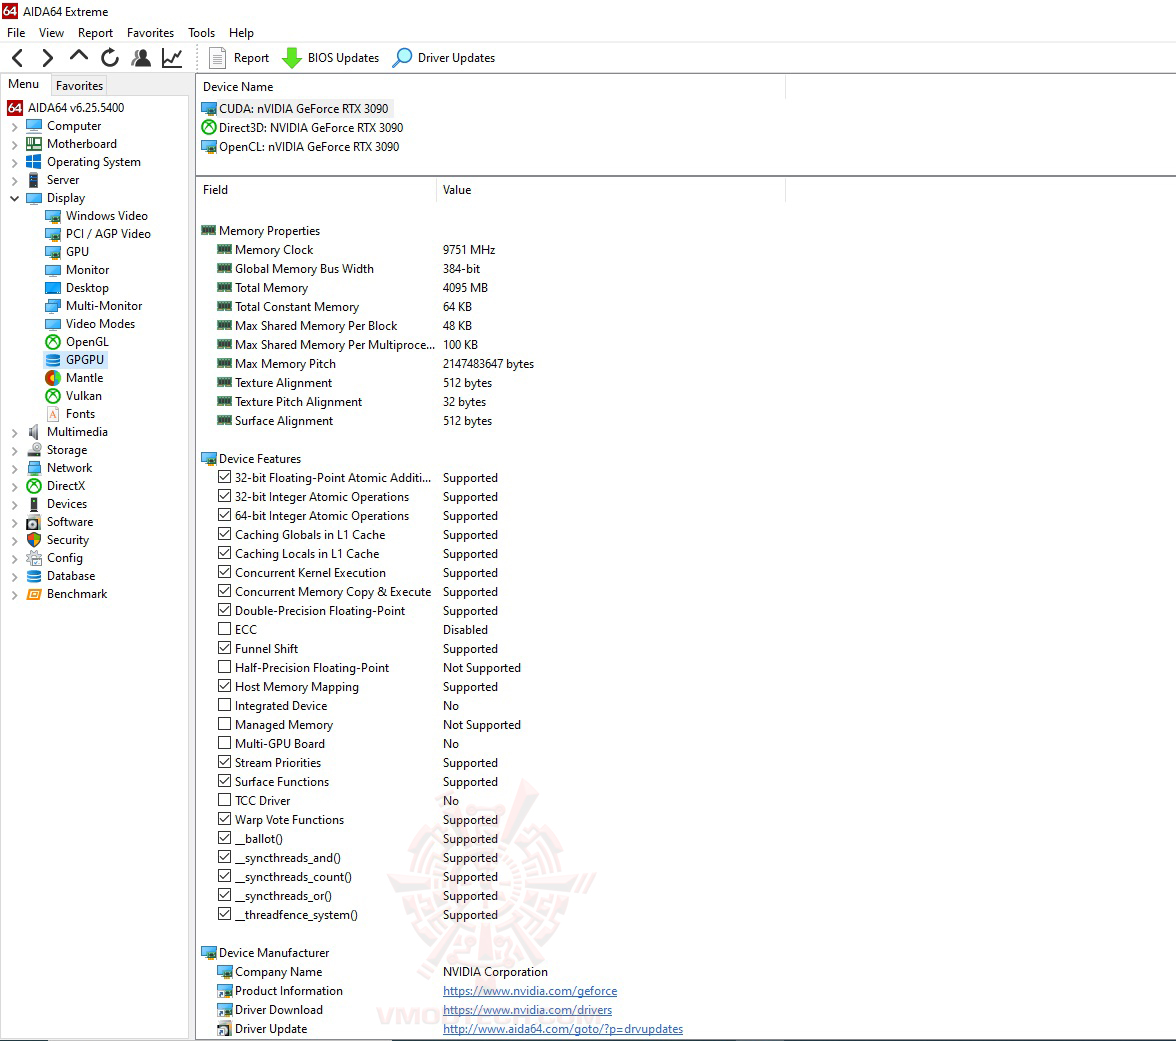1176x1041 pixels.
Task: Toggle the TCC Driver checkbox
Action: click(224, 800)
